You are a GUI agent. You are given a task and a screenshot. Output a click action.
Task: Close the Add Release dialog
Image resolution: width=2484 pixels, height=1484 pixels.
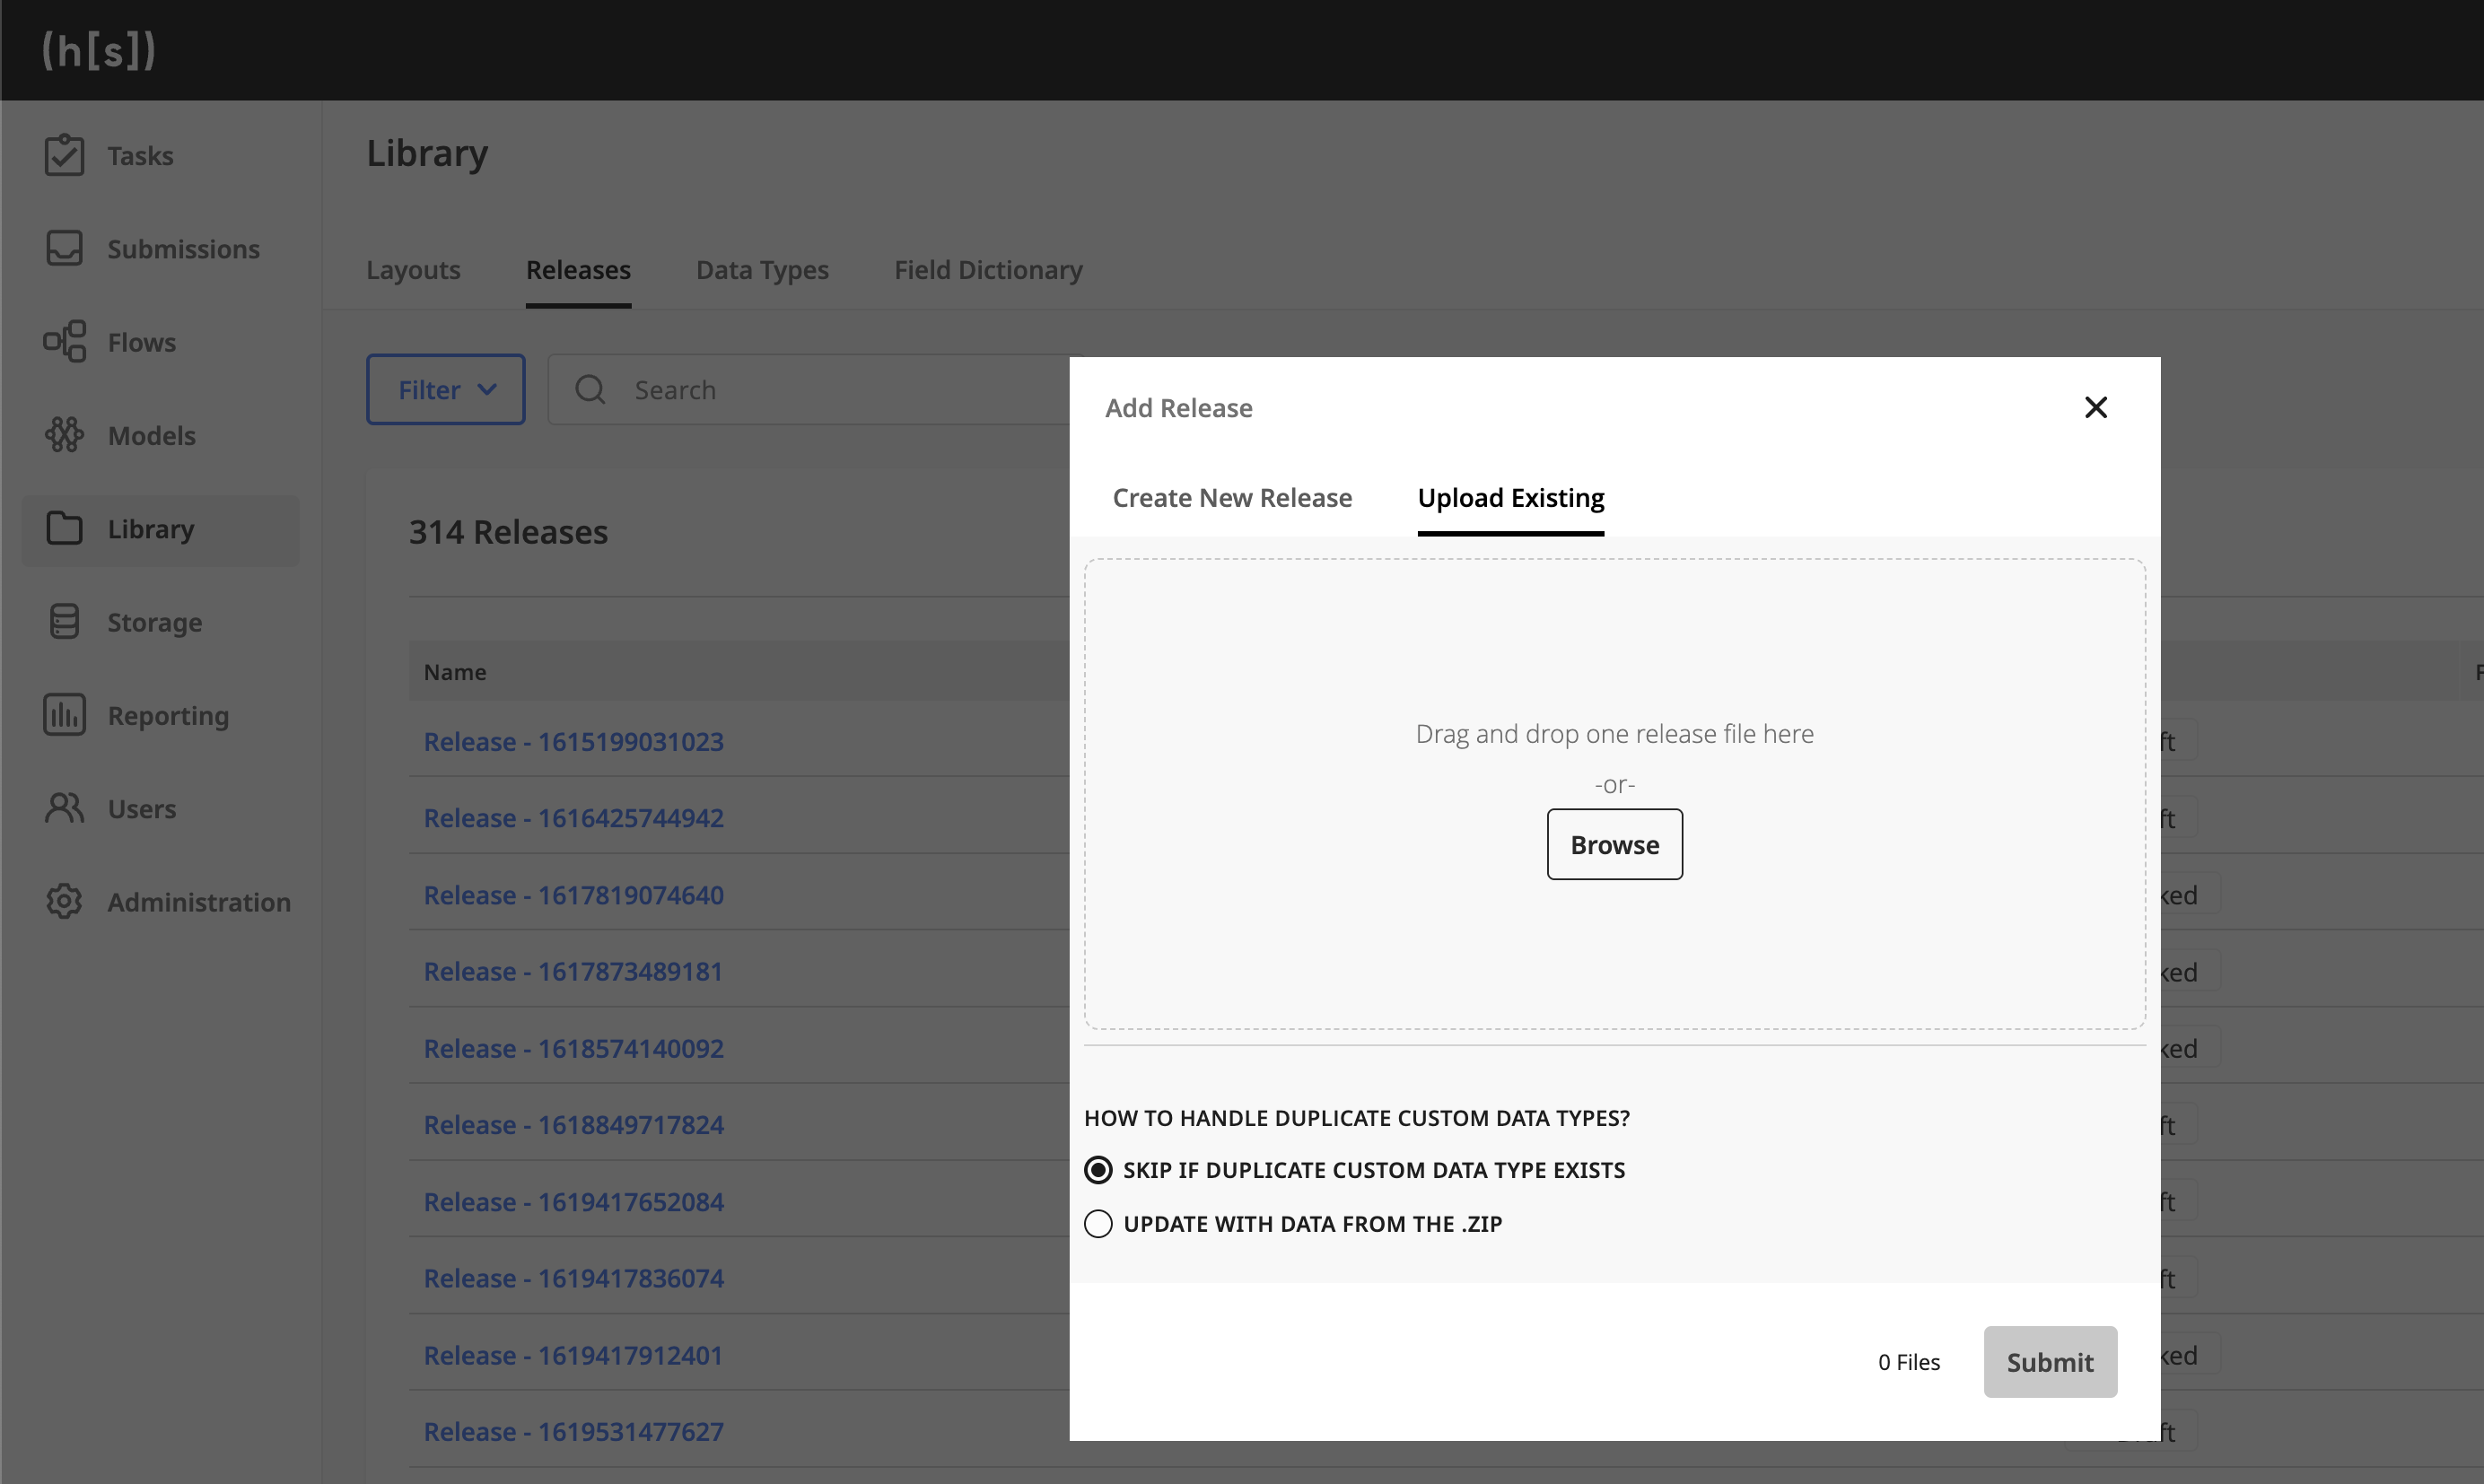tap(2096, 408)
